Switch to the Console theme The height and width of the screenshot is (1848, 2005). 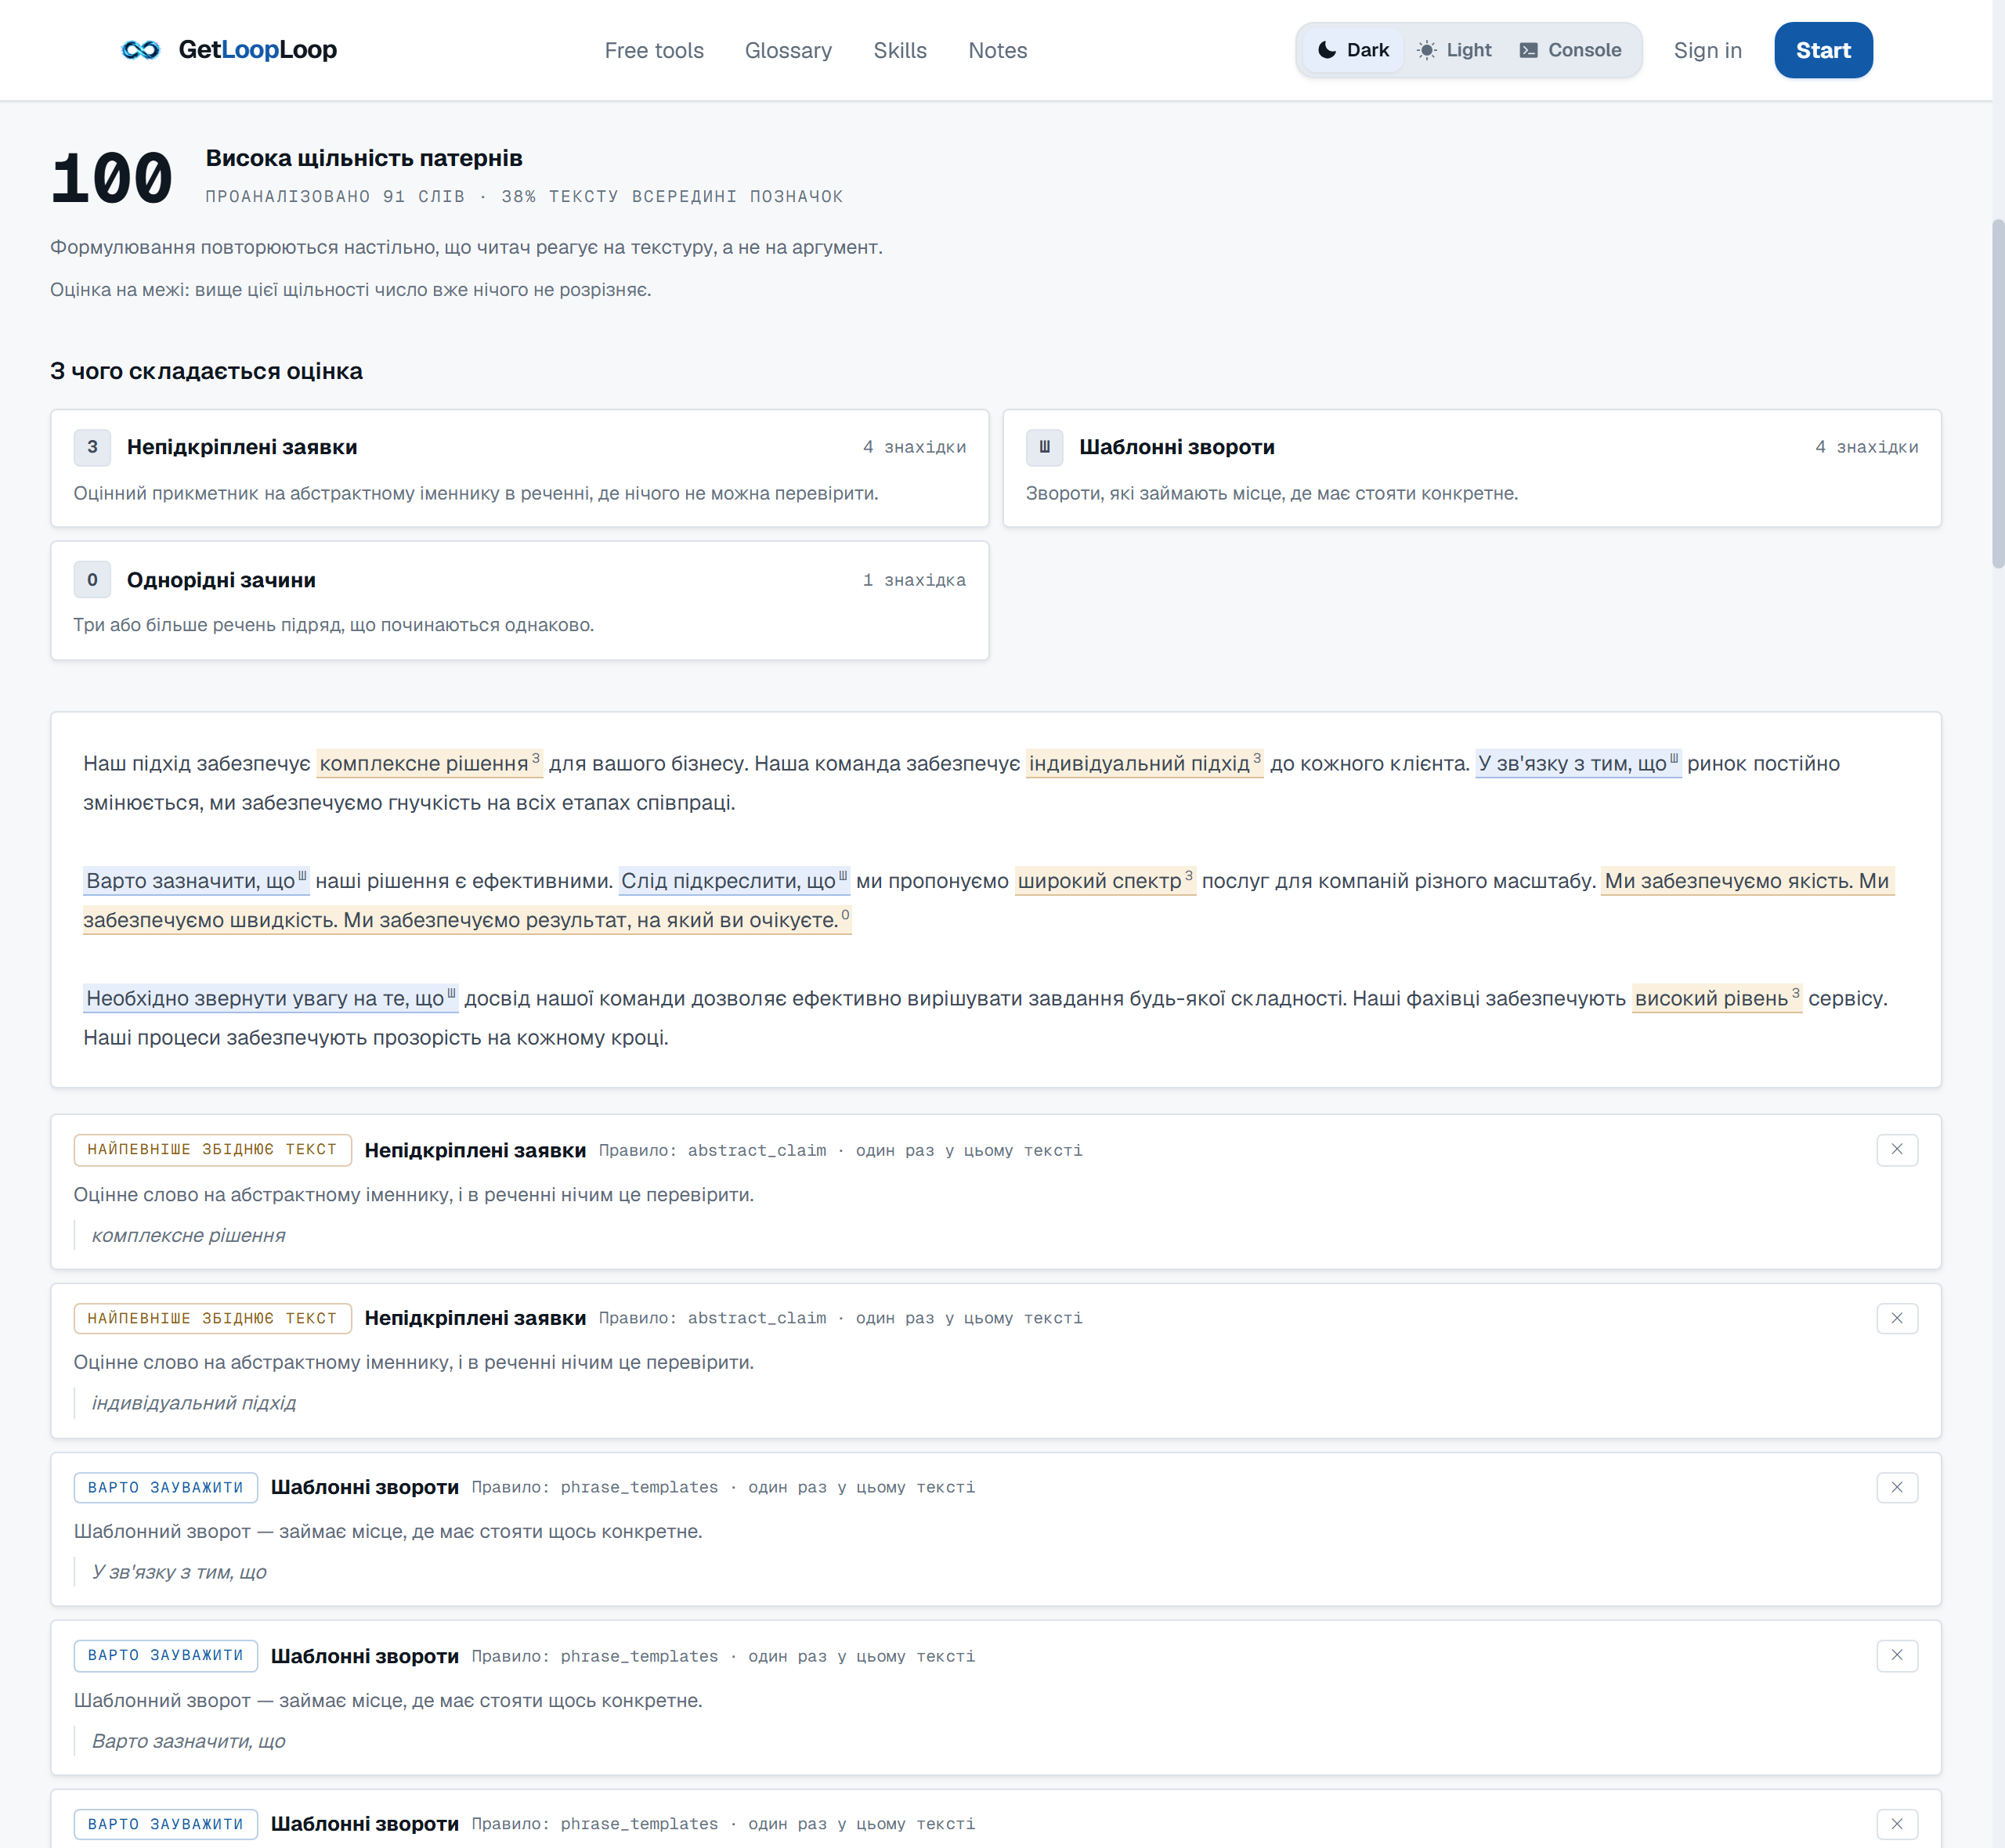[x=1571, y=50]
